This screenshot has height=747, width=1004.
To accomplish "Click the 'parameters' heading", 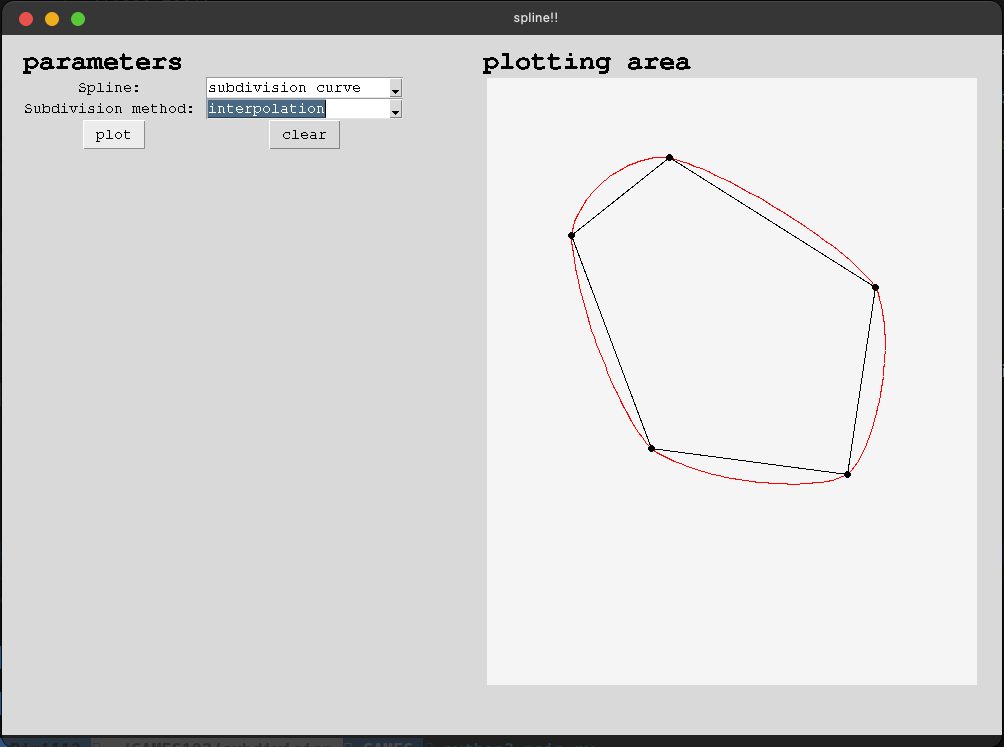I will tap(102, 63).
